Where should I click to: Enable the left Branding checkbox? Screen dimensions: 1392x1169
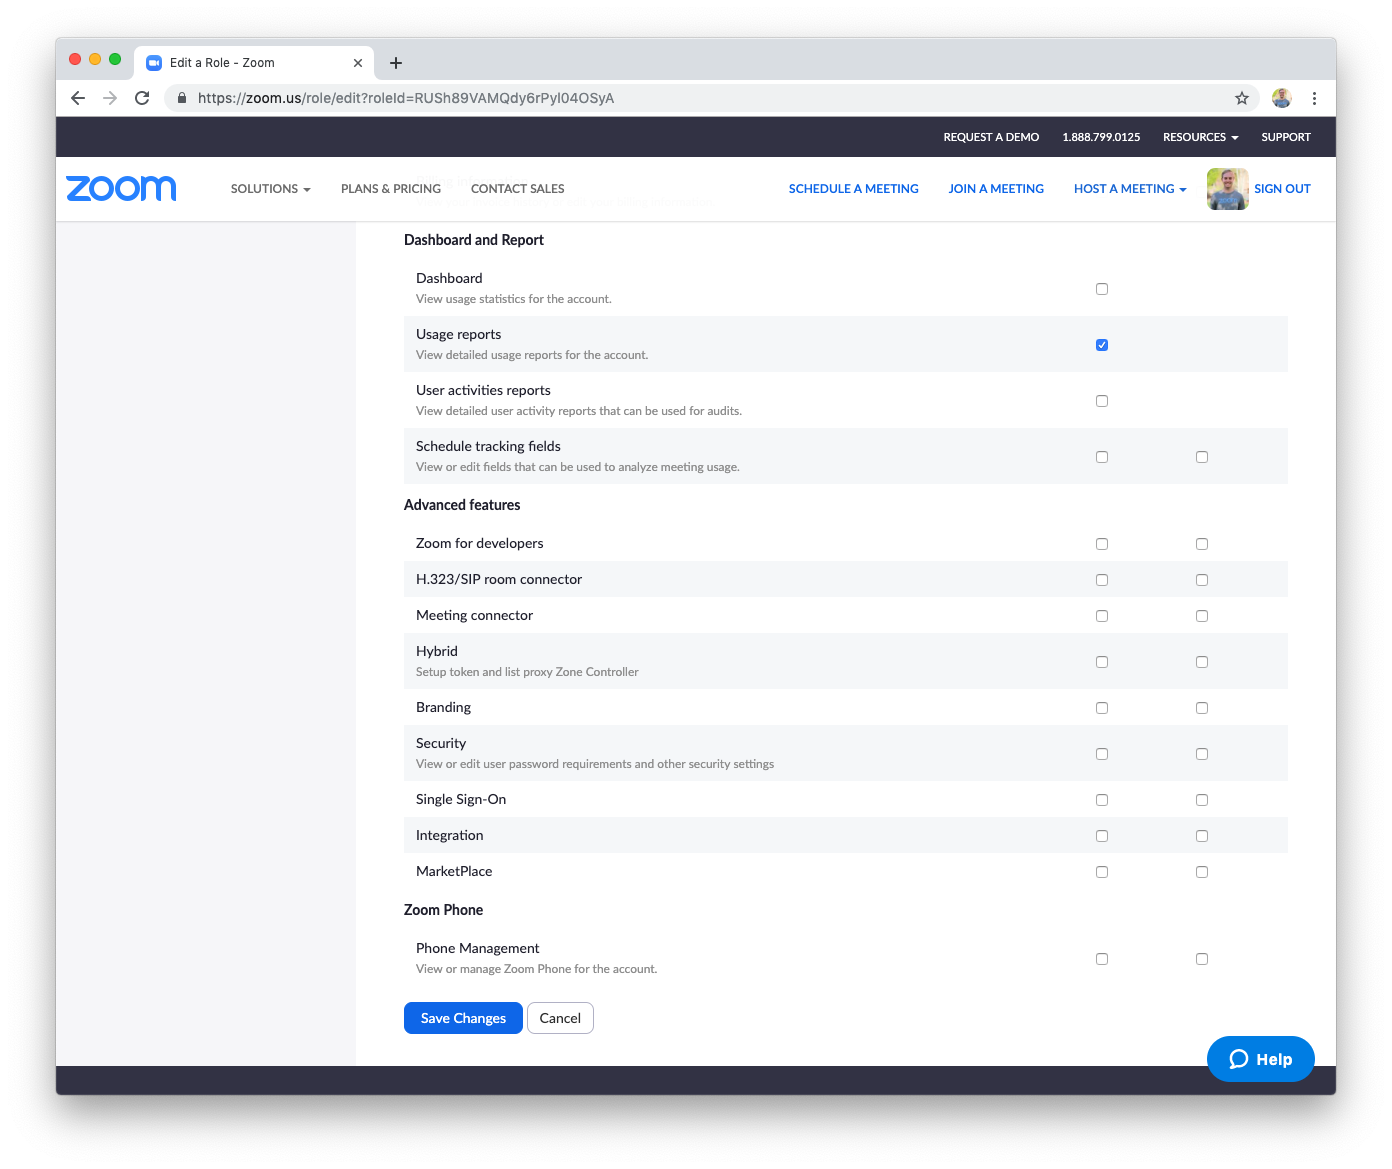(x=1102, y=708)
